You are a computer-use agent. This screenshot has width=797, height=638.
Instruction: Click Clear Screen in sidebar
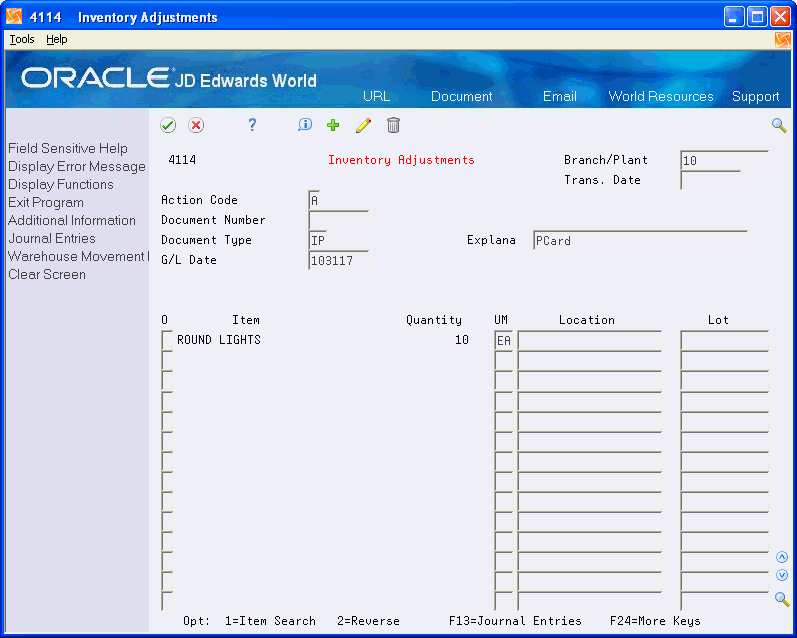tap(47, 274)
